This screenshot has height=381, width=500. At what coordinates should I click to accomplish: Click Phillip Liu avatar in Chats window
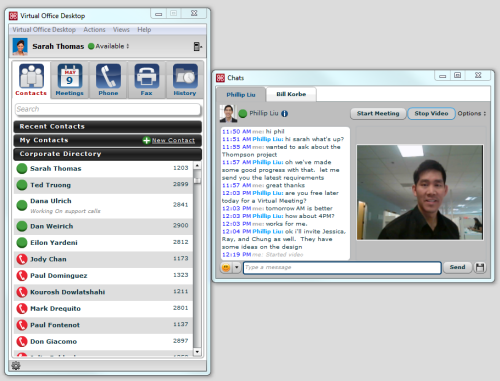click(x=228, y=113)
